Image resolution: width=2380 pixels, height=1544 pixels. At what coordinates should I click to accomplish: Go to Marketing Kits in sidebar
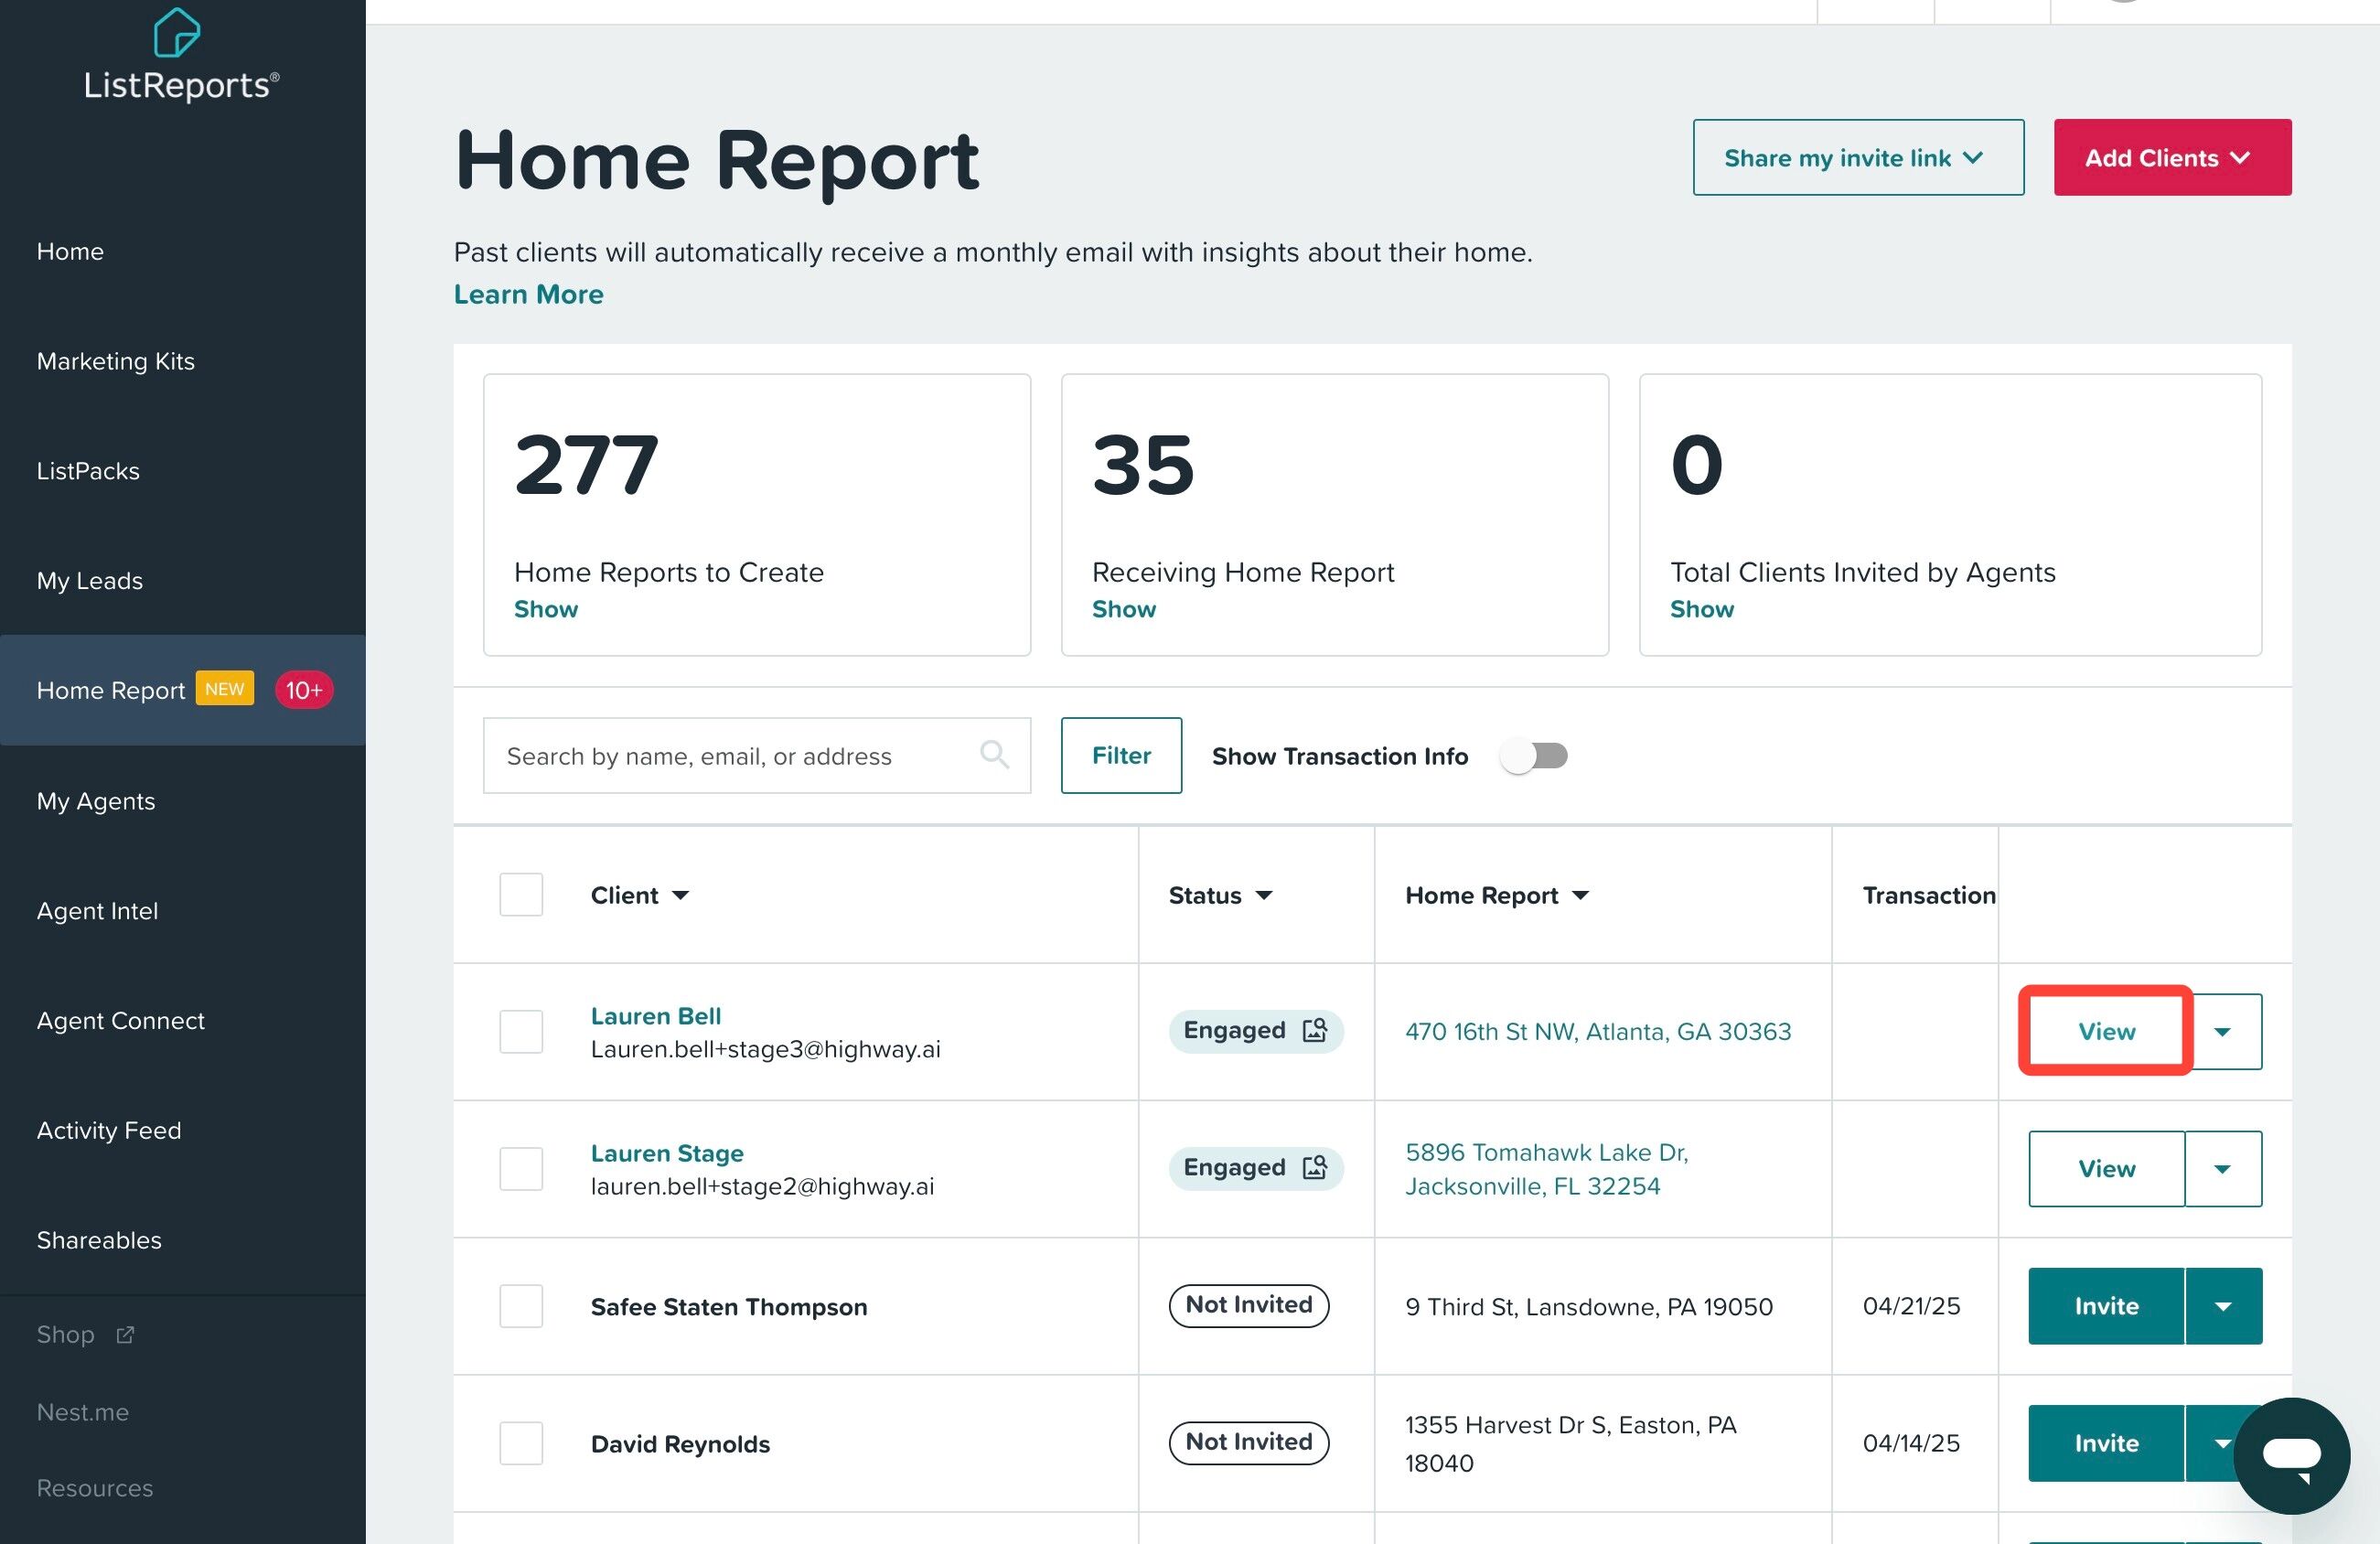116,361
